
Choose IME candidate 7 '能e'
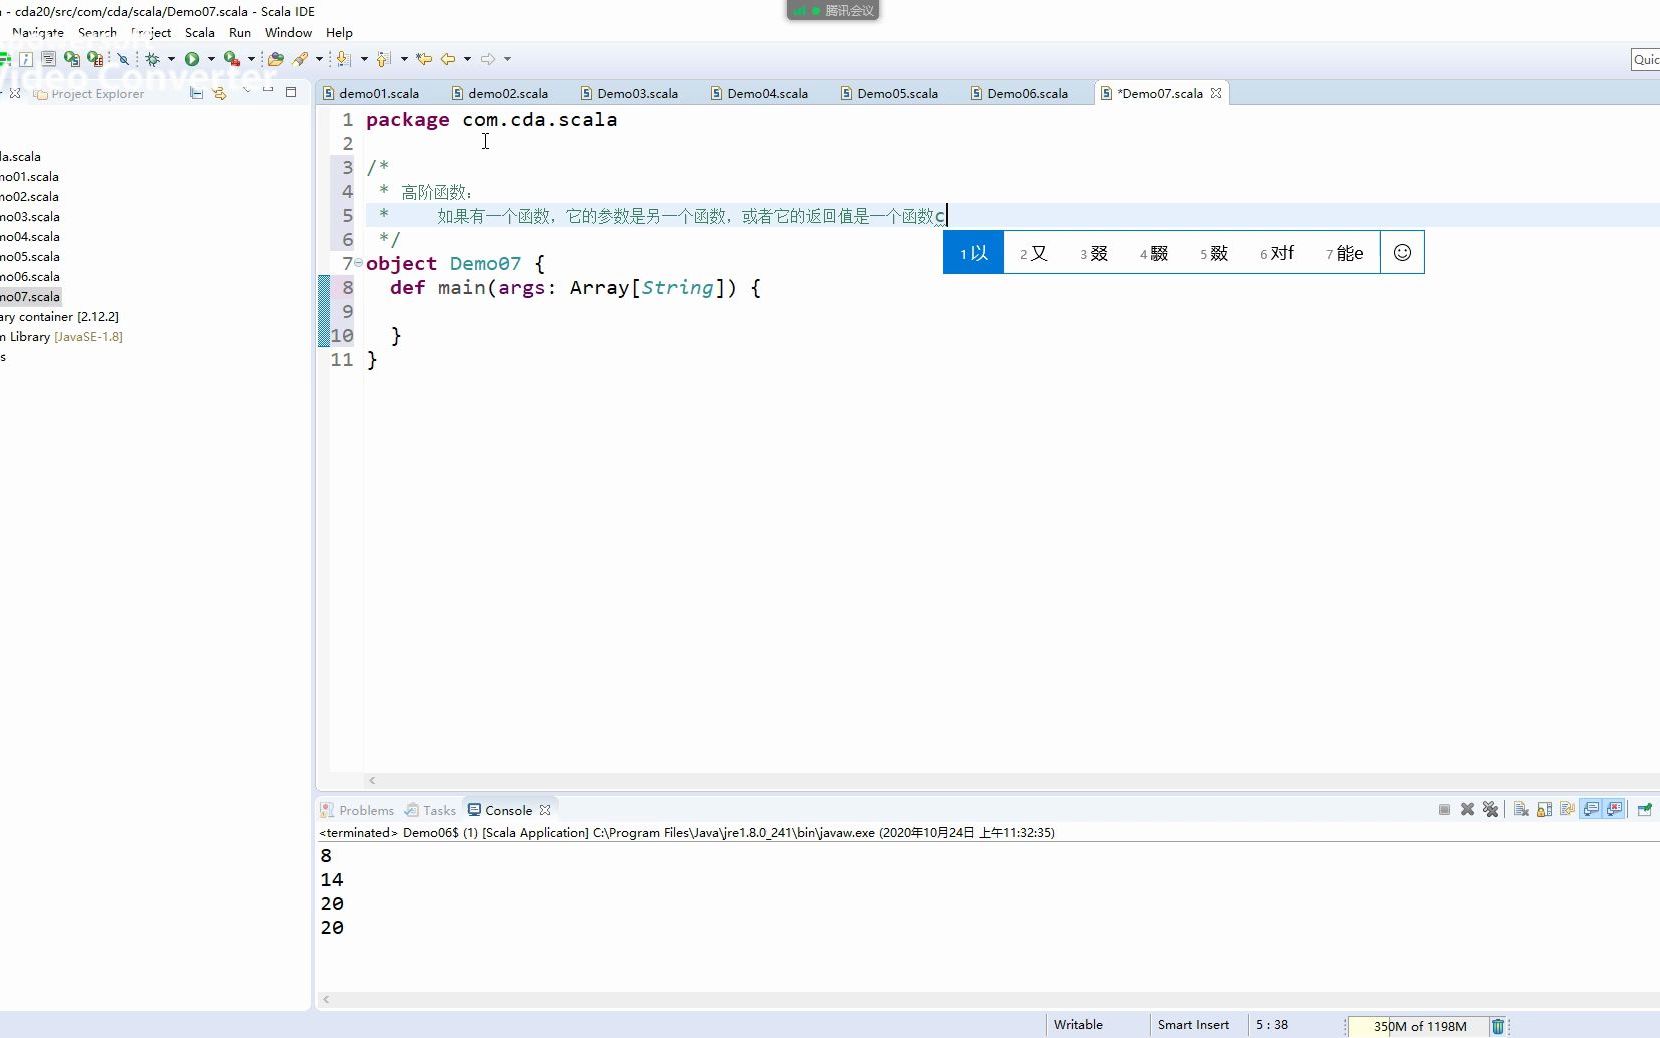1345,253
